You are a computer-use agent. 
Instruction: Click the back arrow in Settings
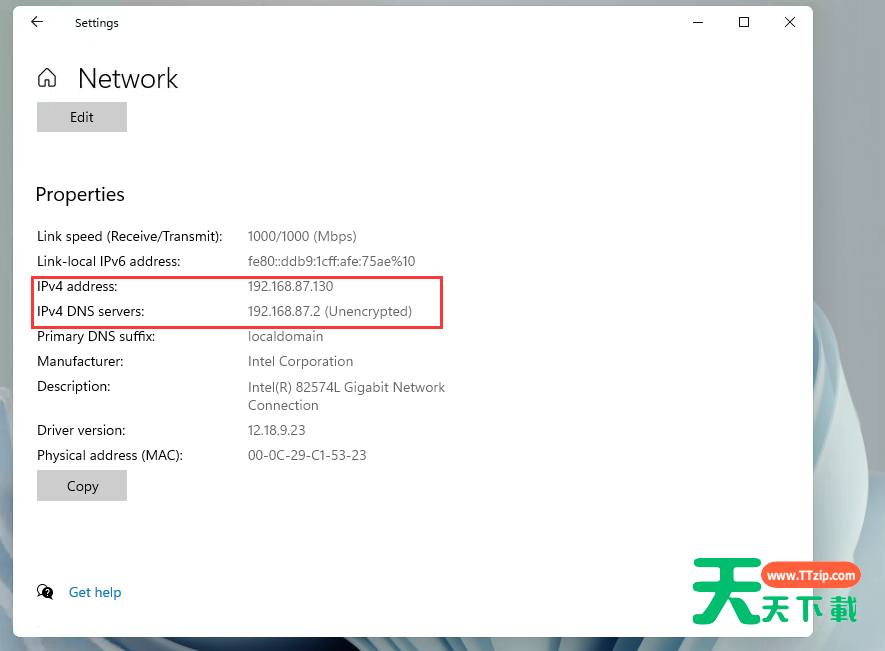pyautogui.click(x=37, y=22)
